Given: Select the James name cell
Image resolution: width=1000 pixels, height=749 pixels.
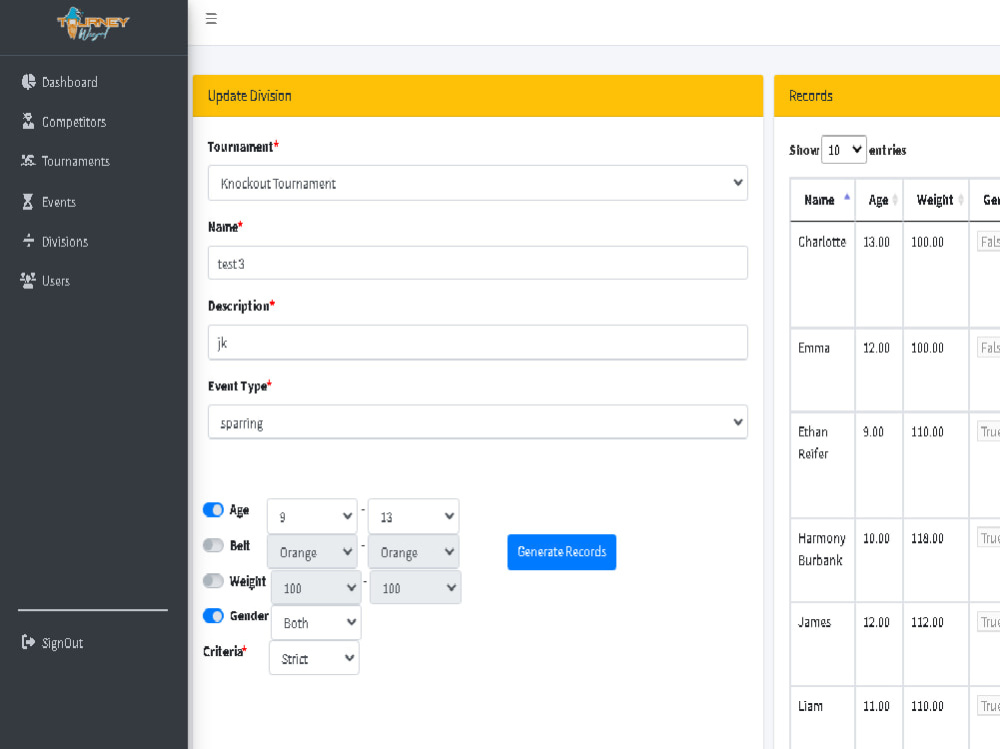Looking at the screenshot, I should 823,644.
